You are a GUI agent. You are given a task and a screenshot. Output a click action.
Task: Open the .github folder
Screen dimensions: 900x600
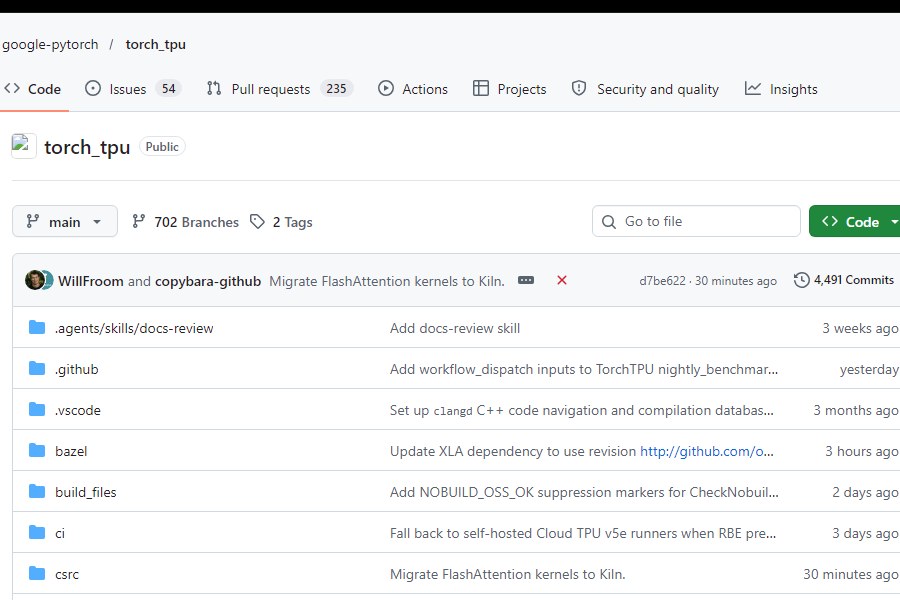[77, 369]
